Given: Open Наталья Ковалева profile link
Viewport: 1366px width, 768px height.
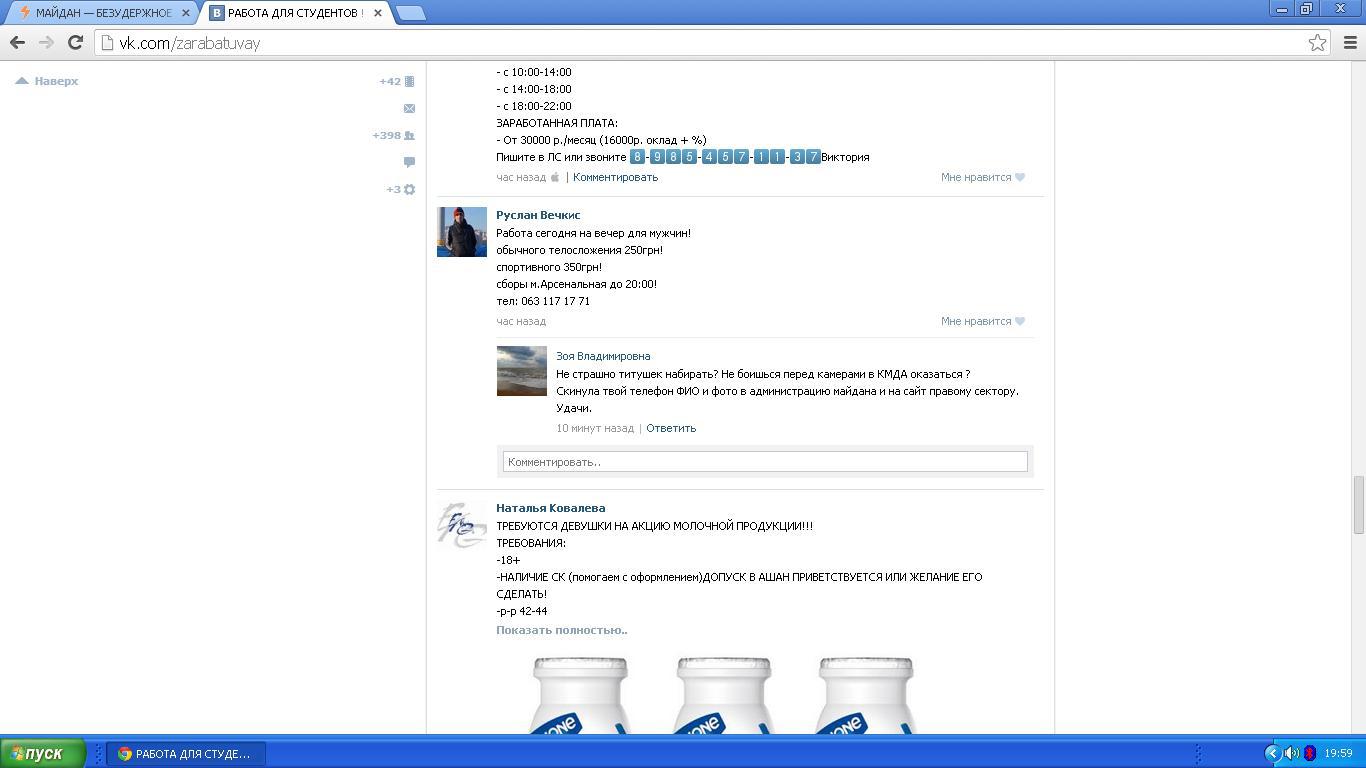Looking at the screenshot, I should [x=550, y=508].
